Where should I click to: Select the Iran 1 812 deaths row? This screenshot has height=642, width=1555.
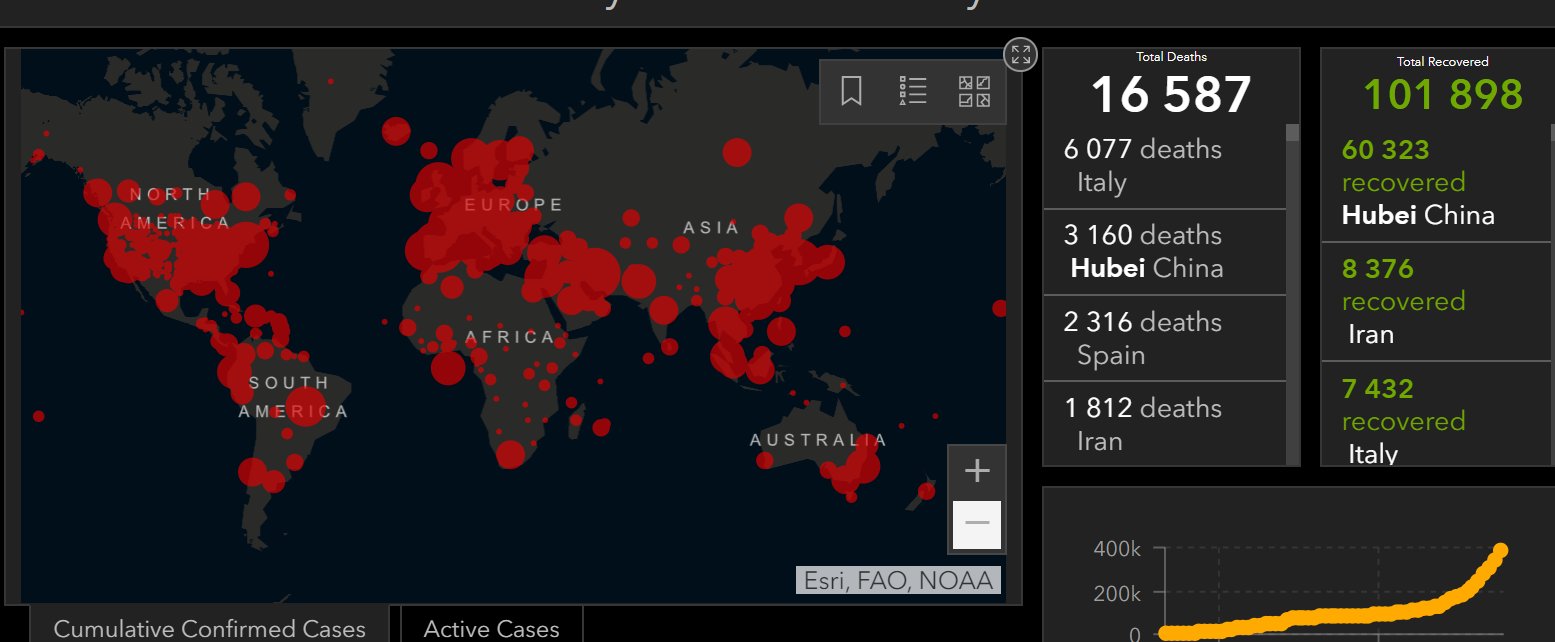(1164, 424)
